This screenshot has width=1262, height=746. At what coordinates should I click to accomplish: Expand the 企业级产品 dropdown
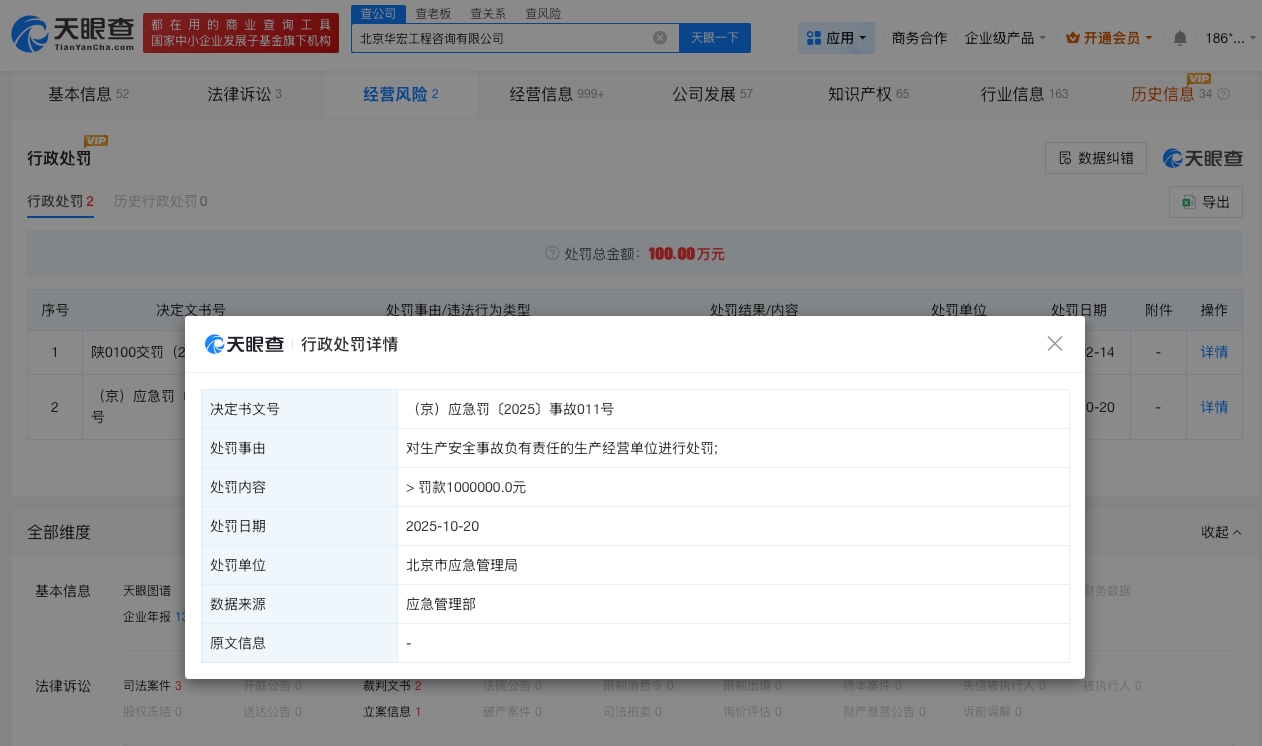pos(1005,38)
